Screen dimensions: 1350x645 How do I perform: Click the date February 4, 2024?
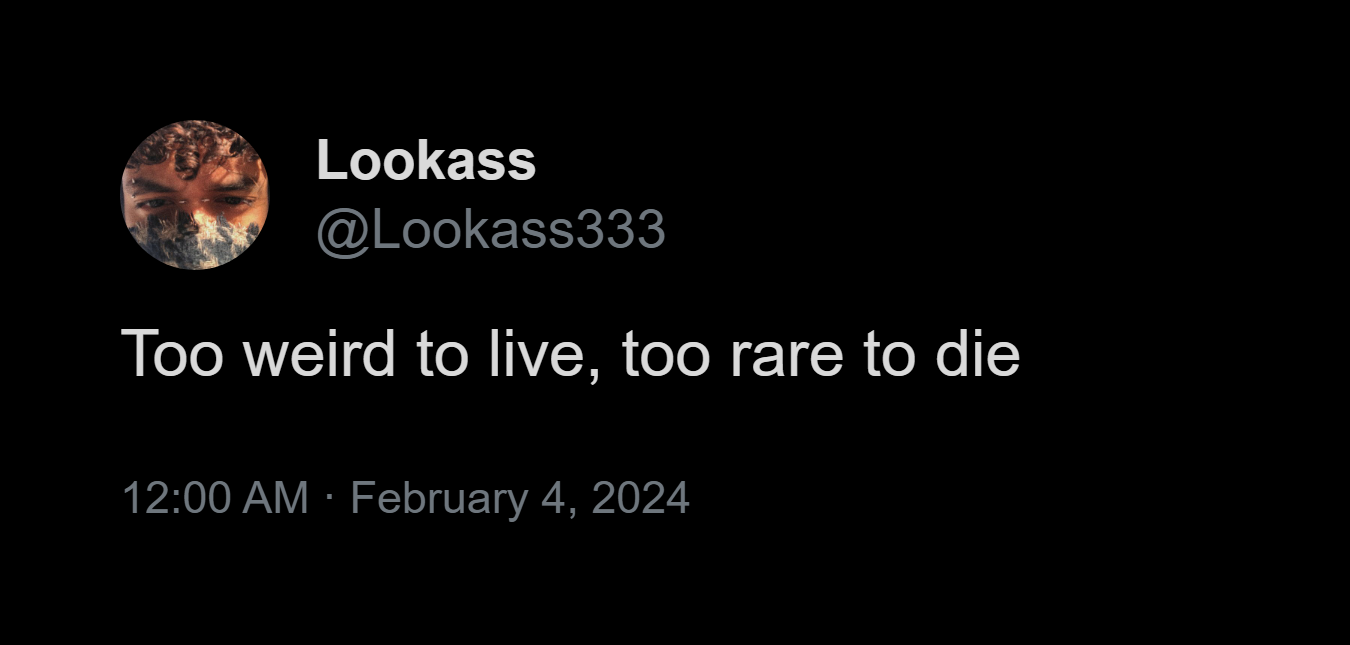(520, 498)
